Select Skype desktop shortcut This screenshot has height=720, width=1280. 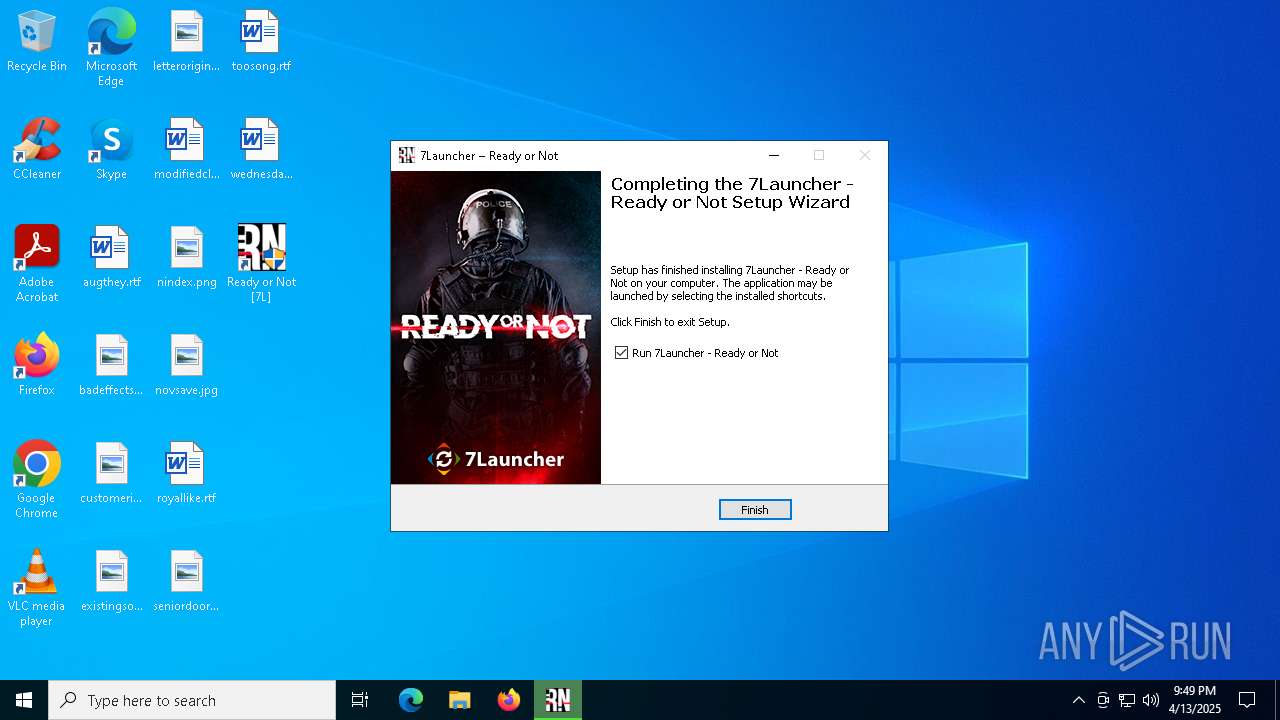point(111,150)
